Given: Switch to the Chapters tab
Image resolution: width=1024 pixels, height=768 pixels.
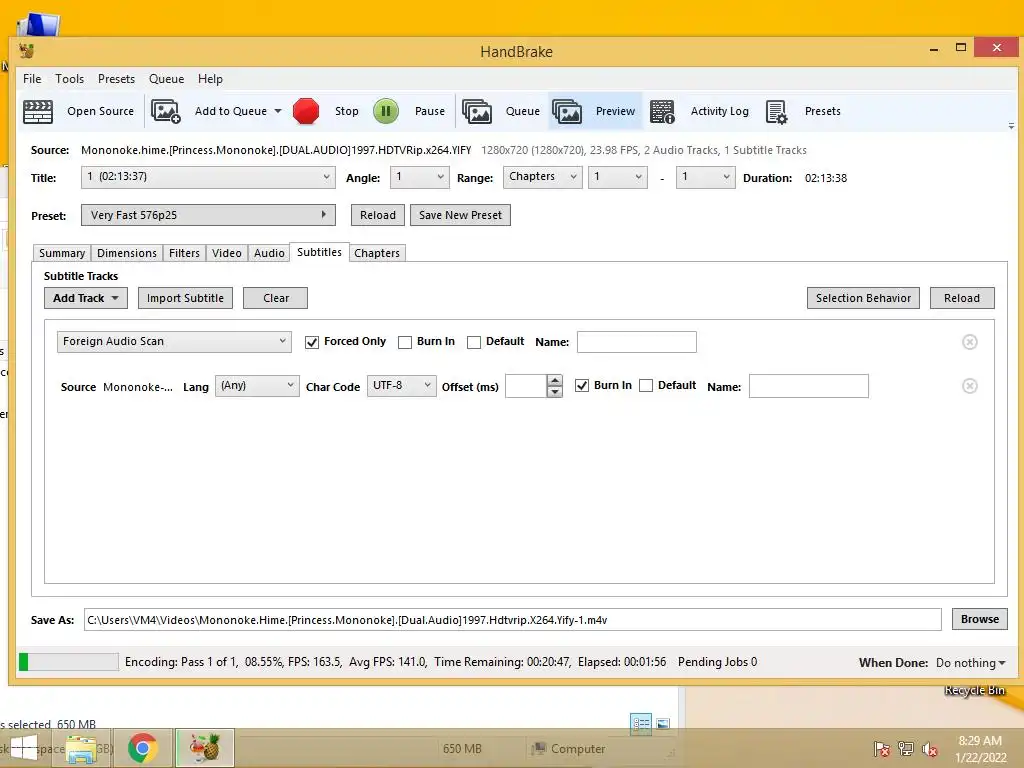Looking at the screenshot, I should click(377, 253).
